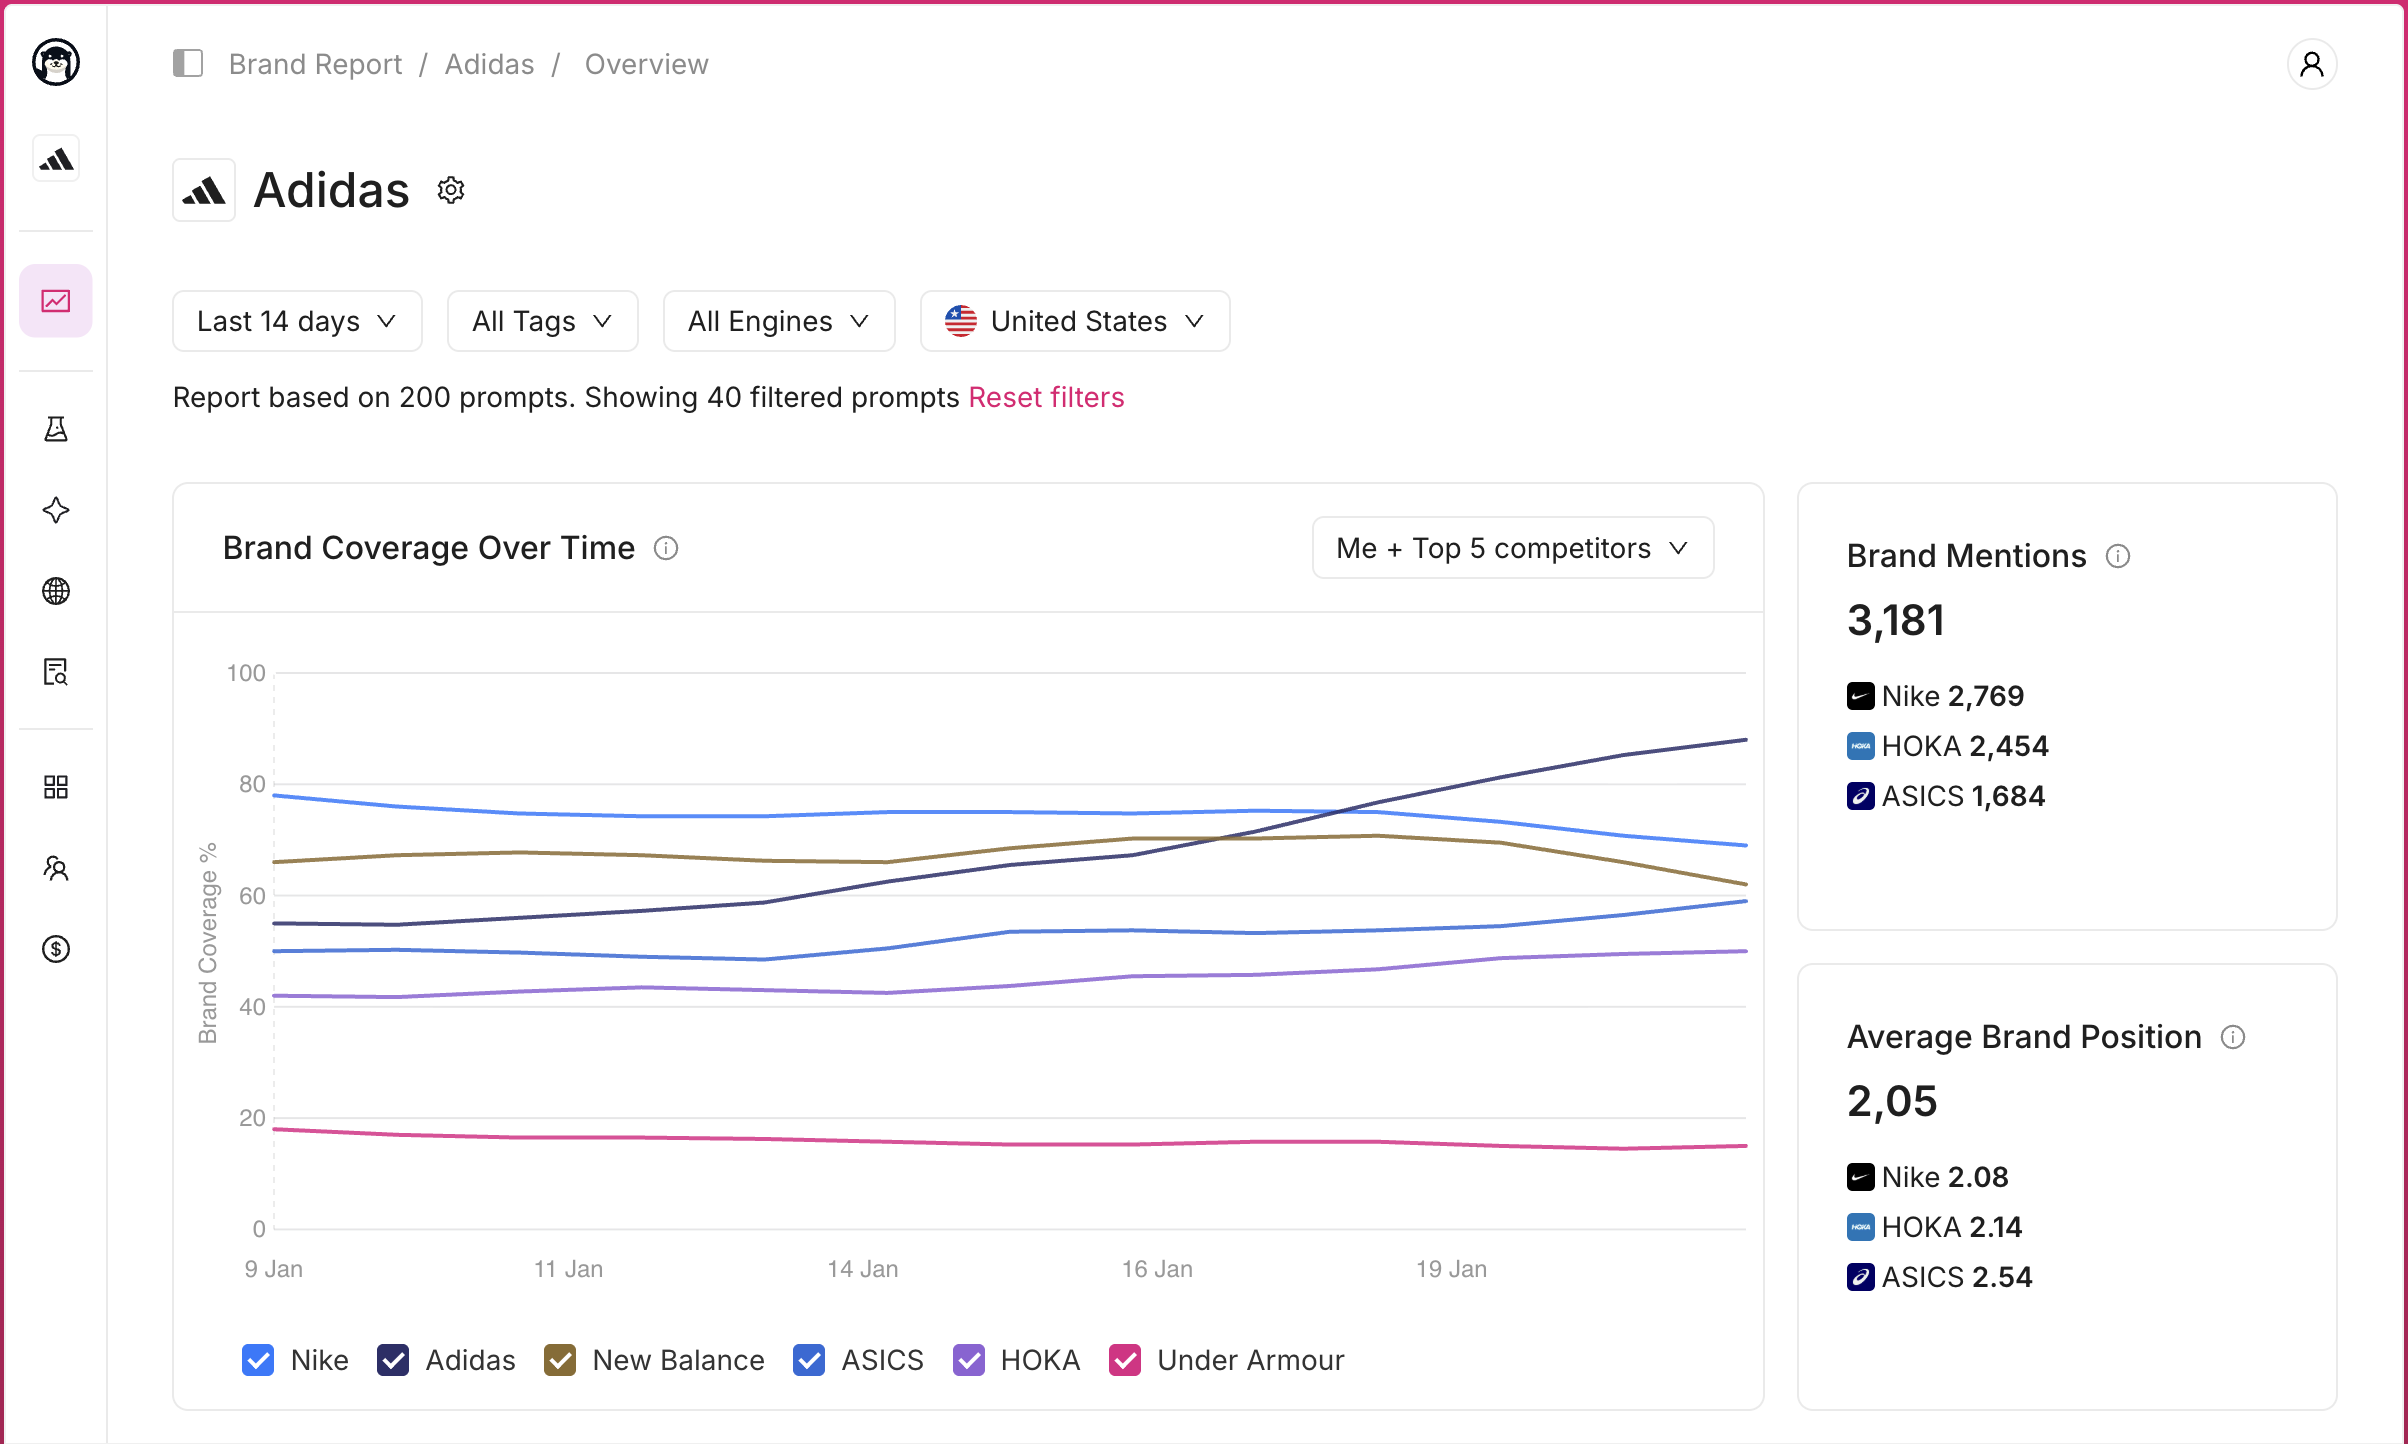
Task: Open Adidas brand settings gear
Action: [x=451, y=190]
